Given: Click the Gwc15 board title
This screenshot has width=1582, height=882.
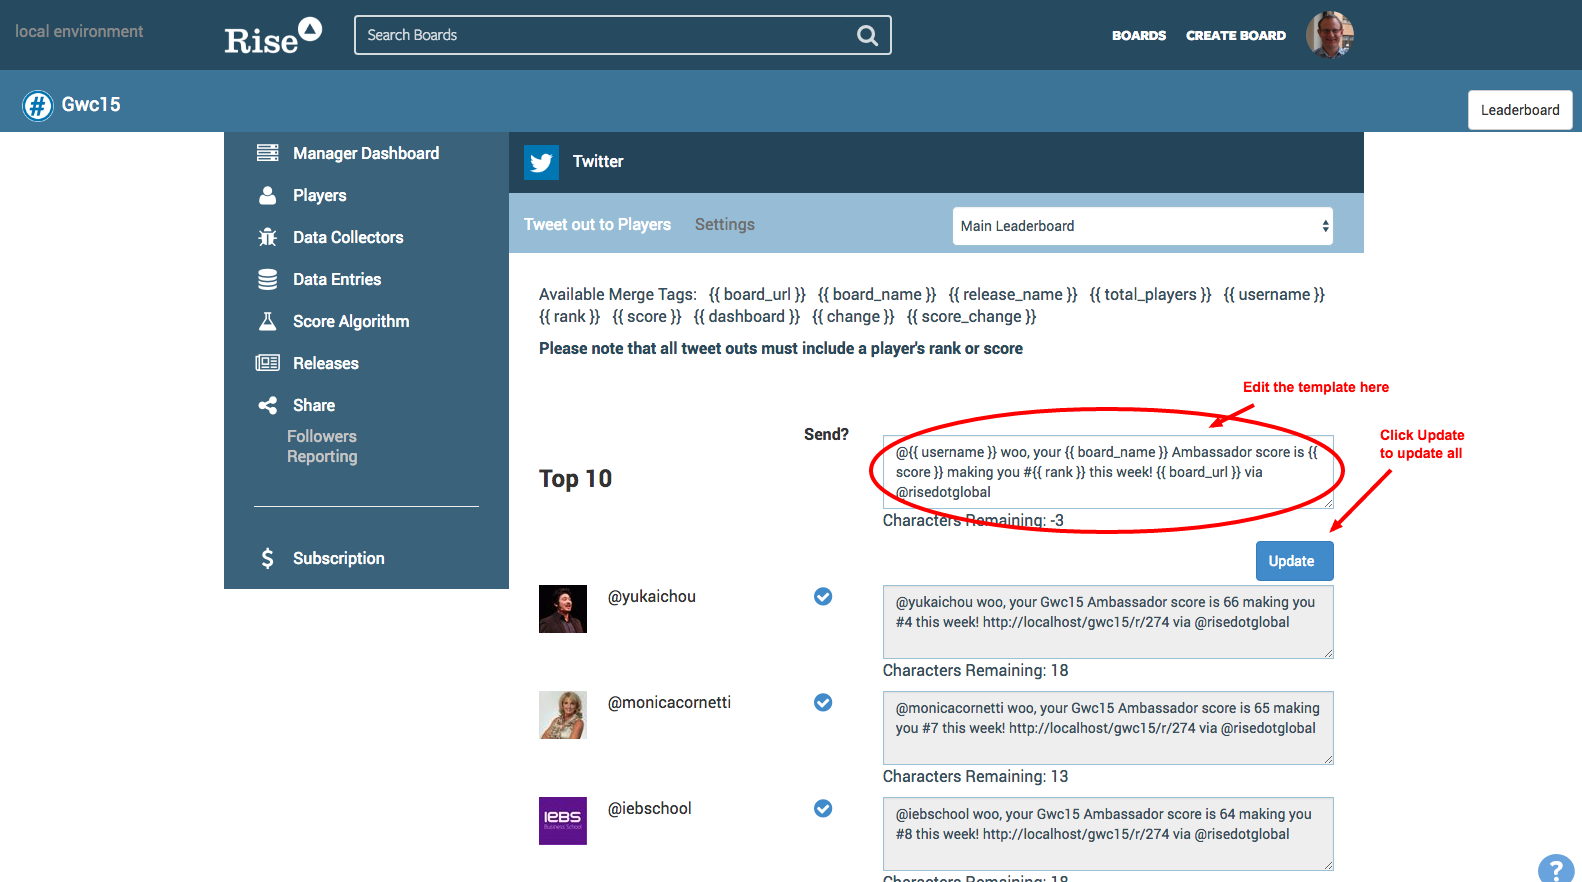Looking at the screenshot, I should tap(91, 104).
